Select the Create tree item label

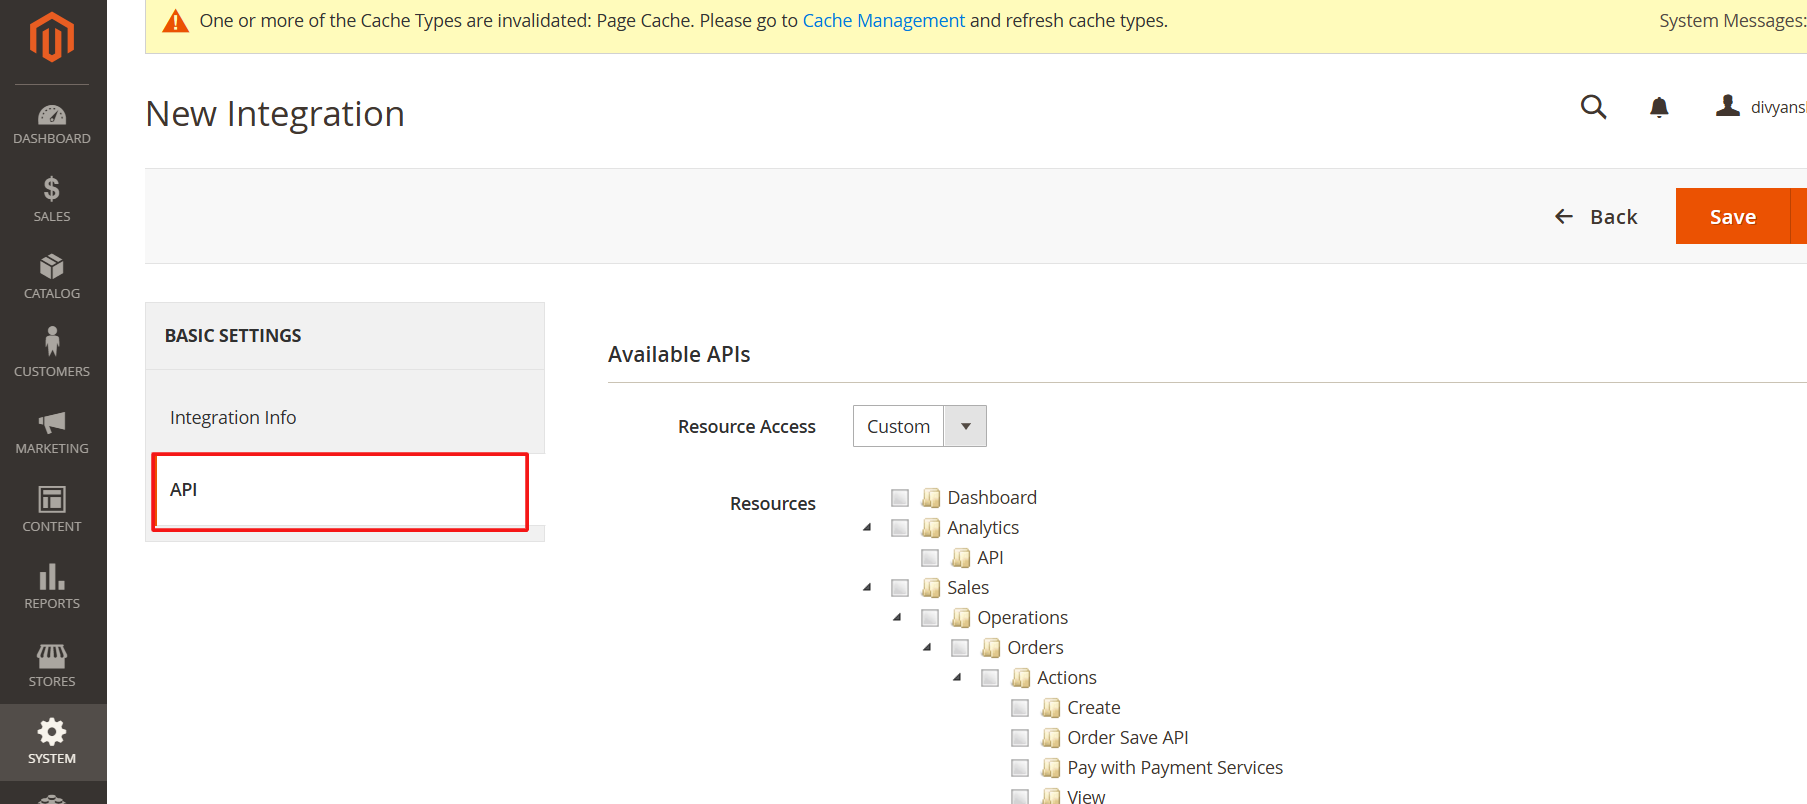click(x=1093, y=708)
